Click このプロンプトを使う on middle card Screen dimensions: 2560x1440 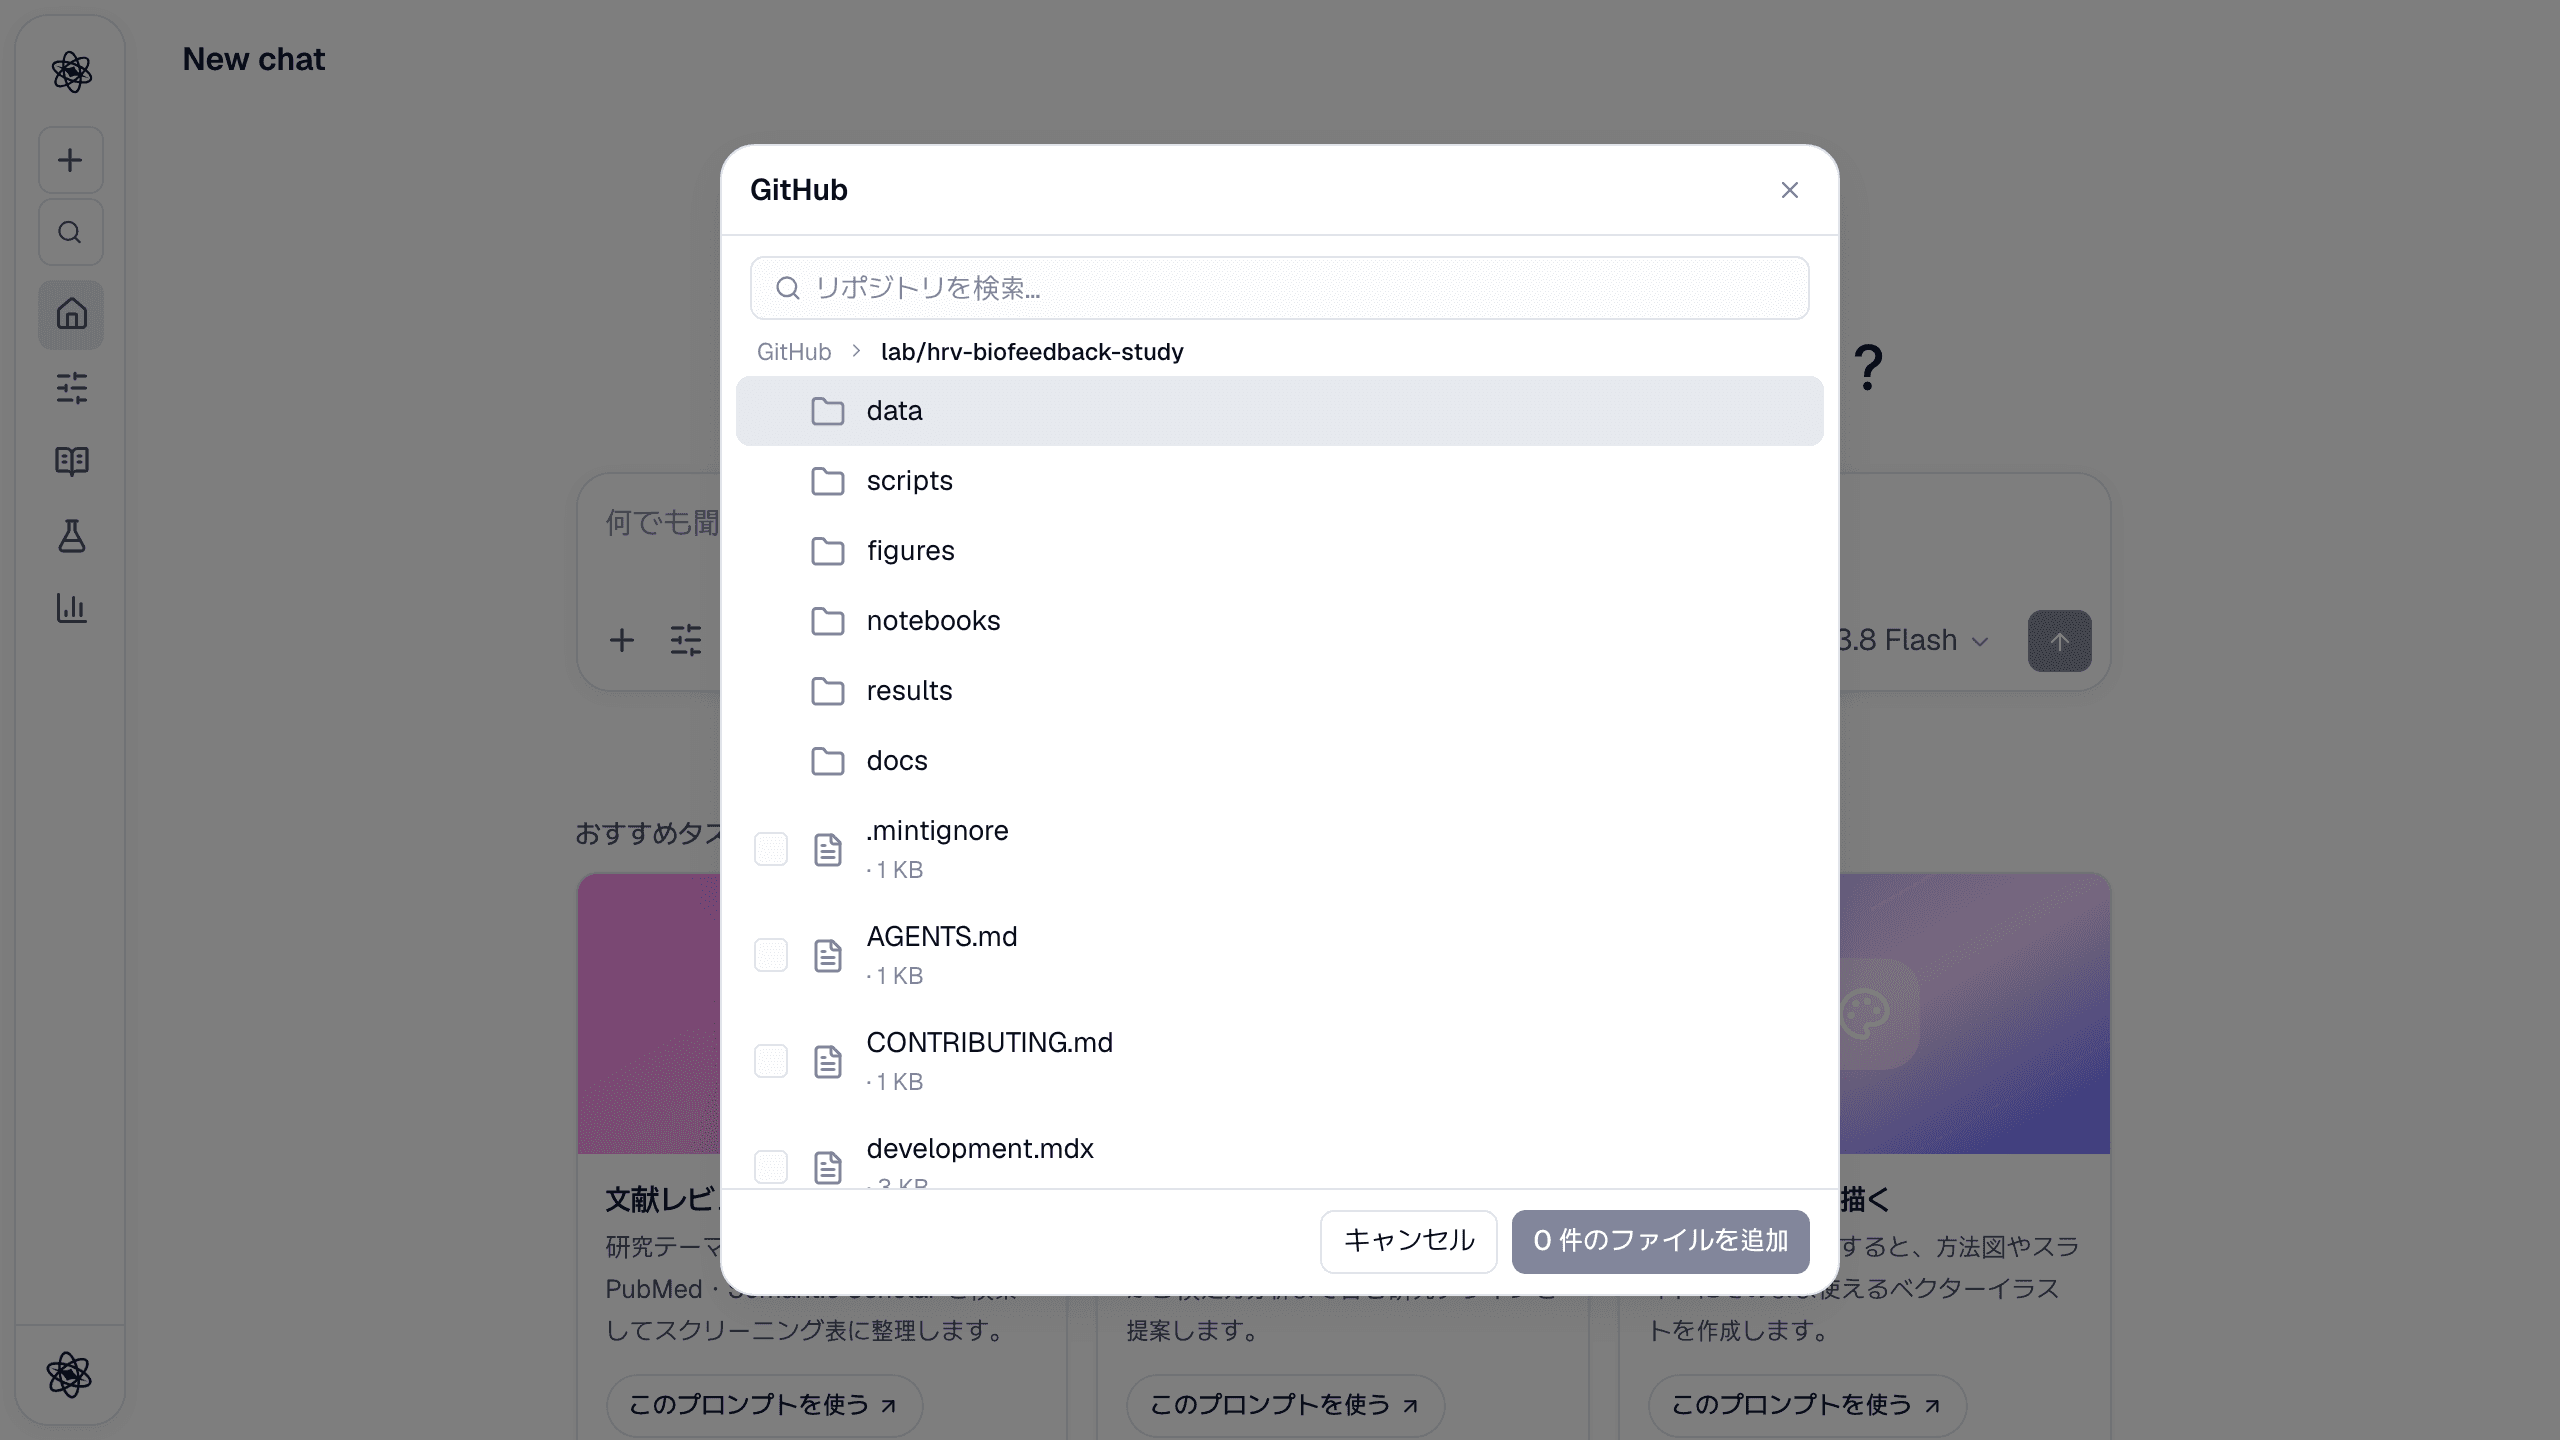pos(1285,1405)
